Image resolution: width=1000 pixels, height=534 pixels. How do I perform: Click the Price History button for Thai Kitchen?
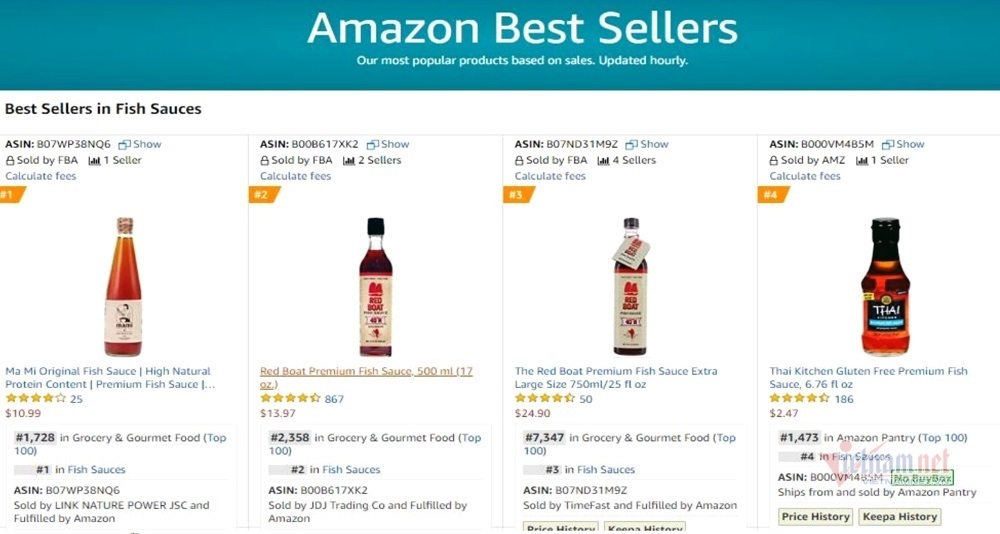(816, 517)
